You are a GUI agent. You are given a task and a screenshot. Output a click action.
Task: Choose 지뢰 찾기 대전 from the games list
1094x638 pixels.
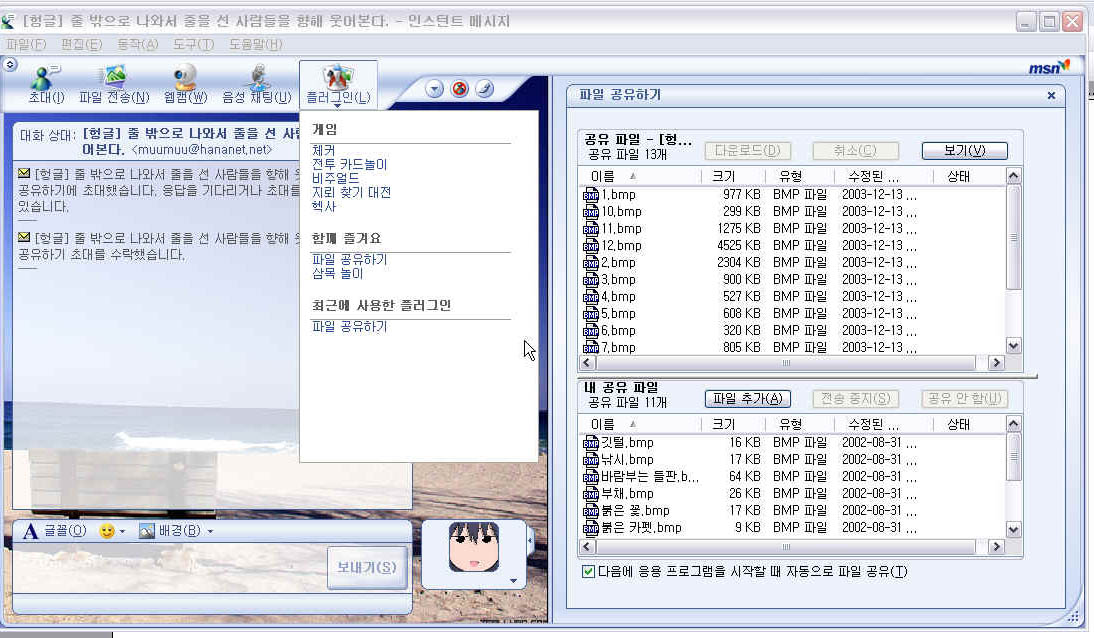click(351, 192)
